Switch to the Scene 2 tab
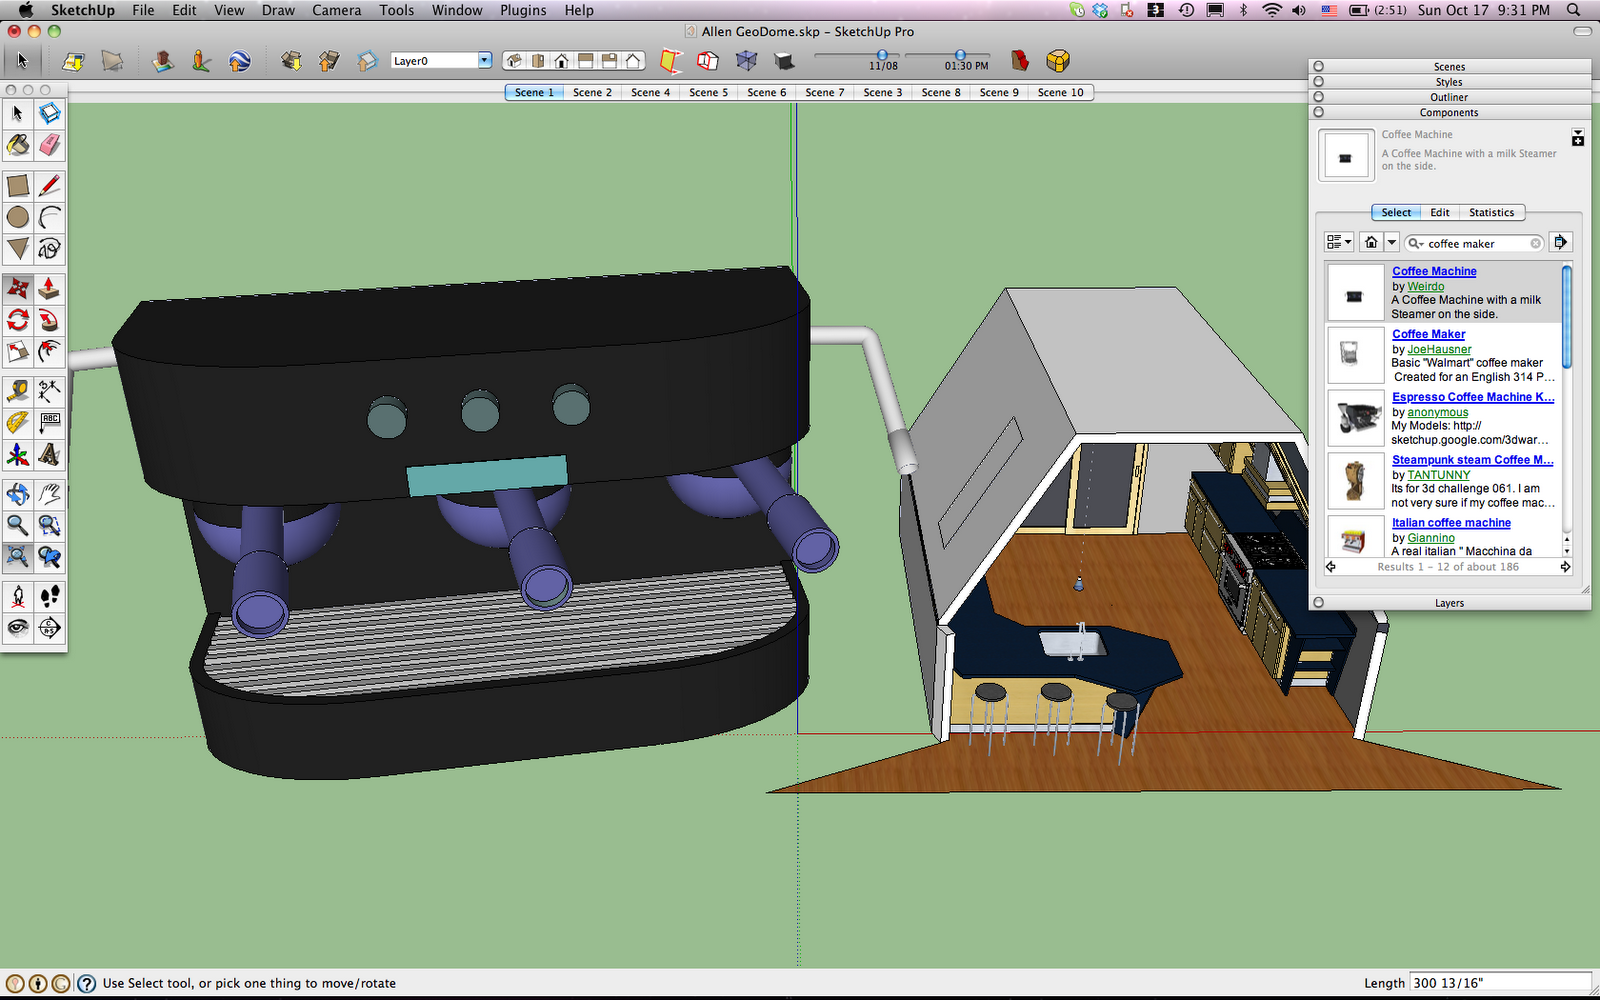Viewport: 1600px width, 1000px height. point(592,92)
